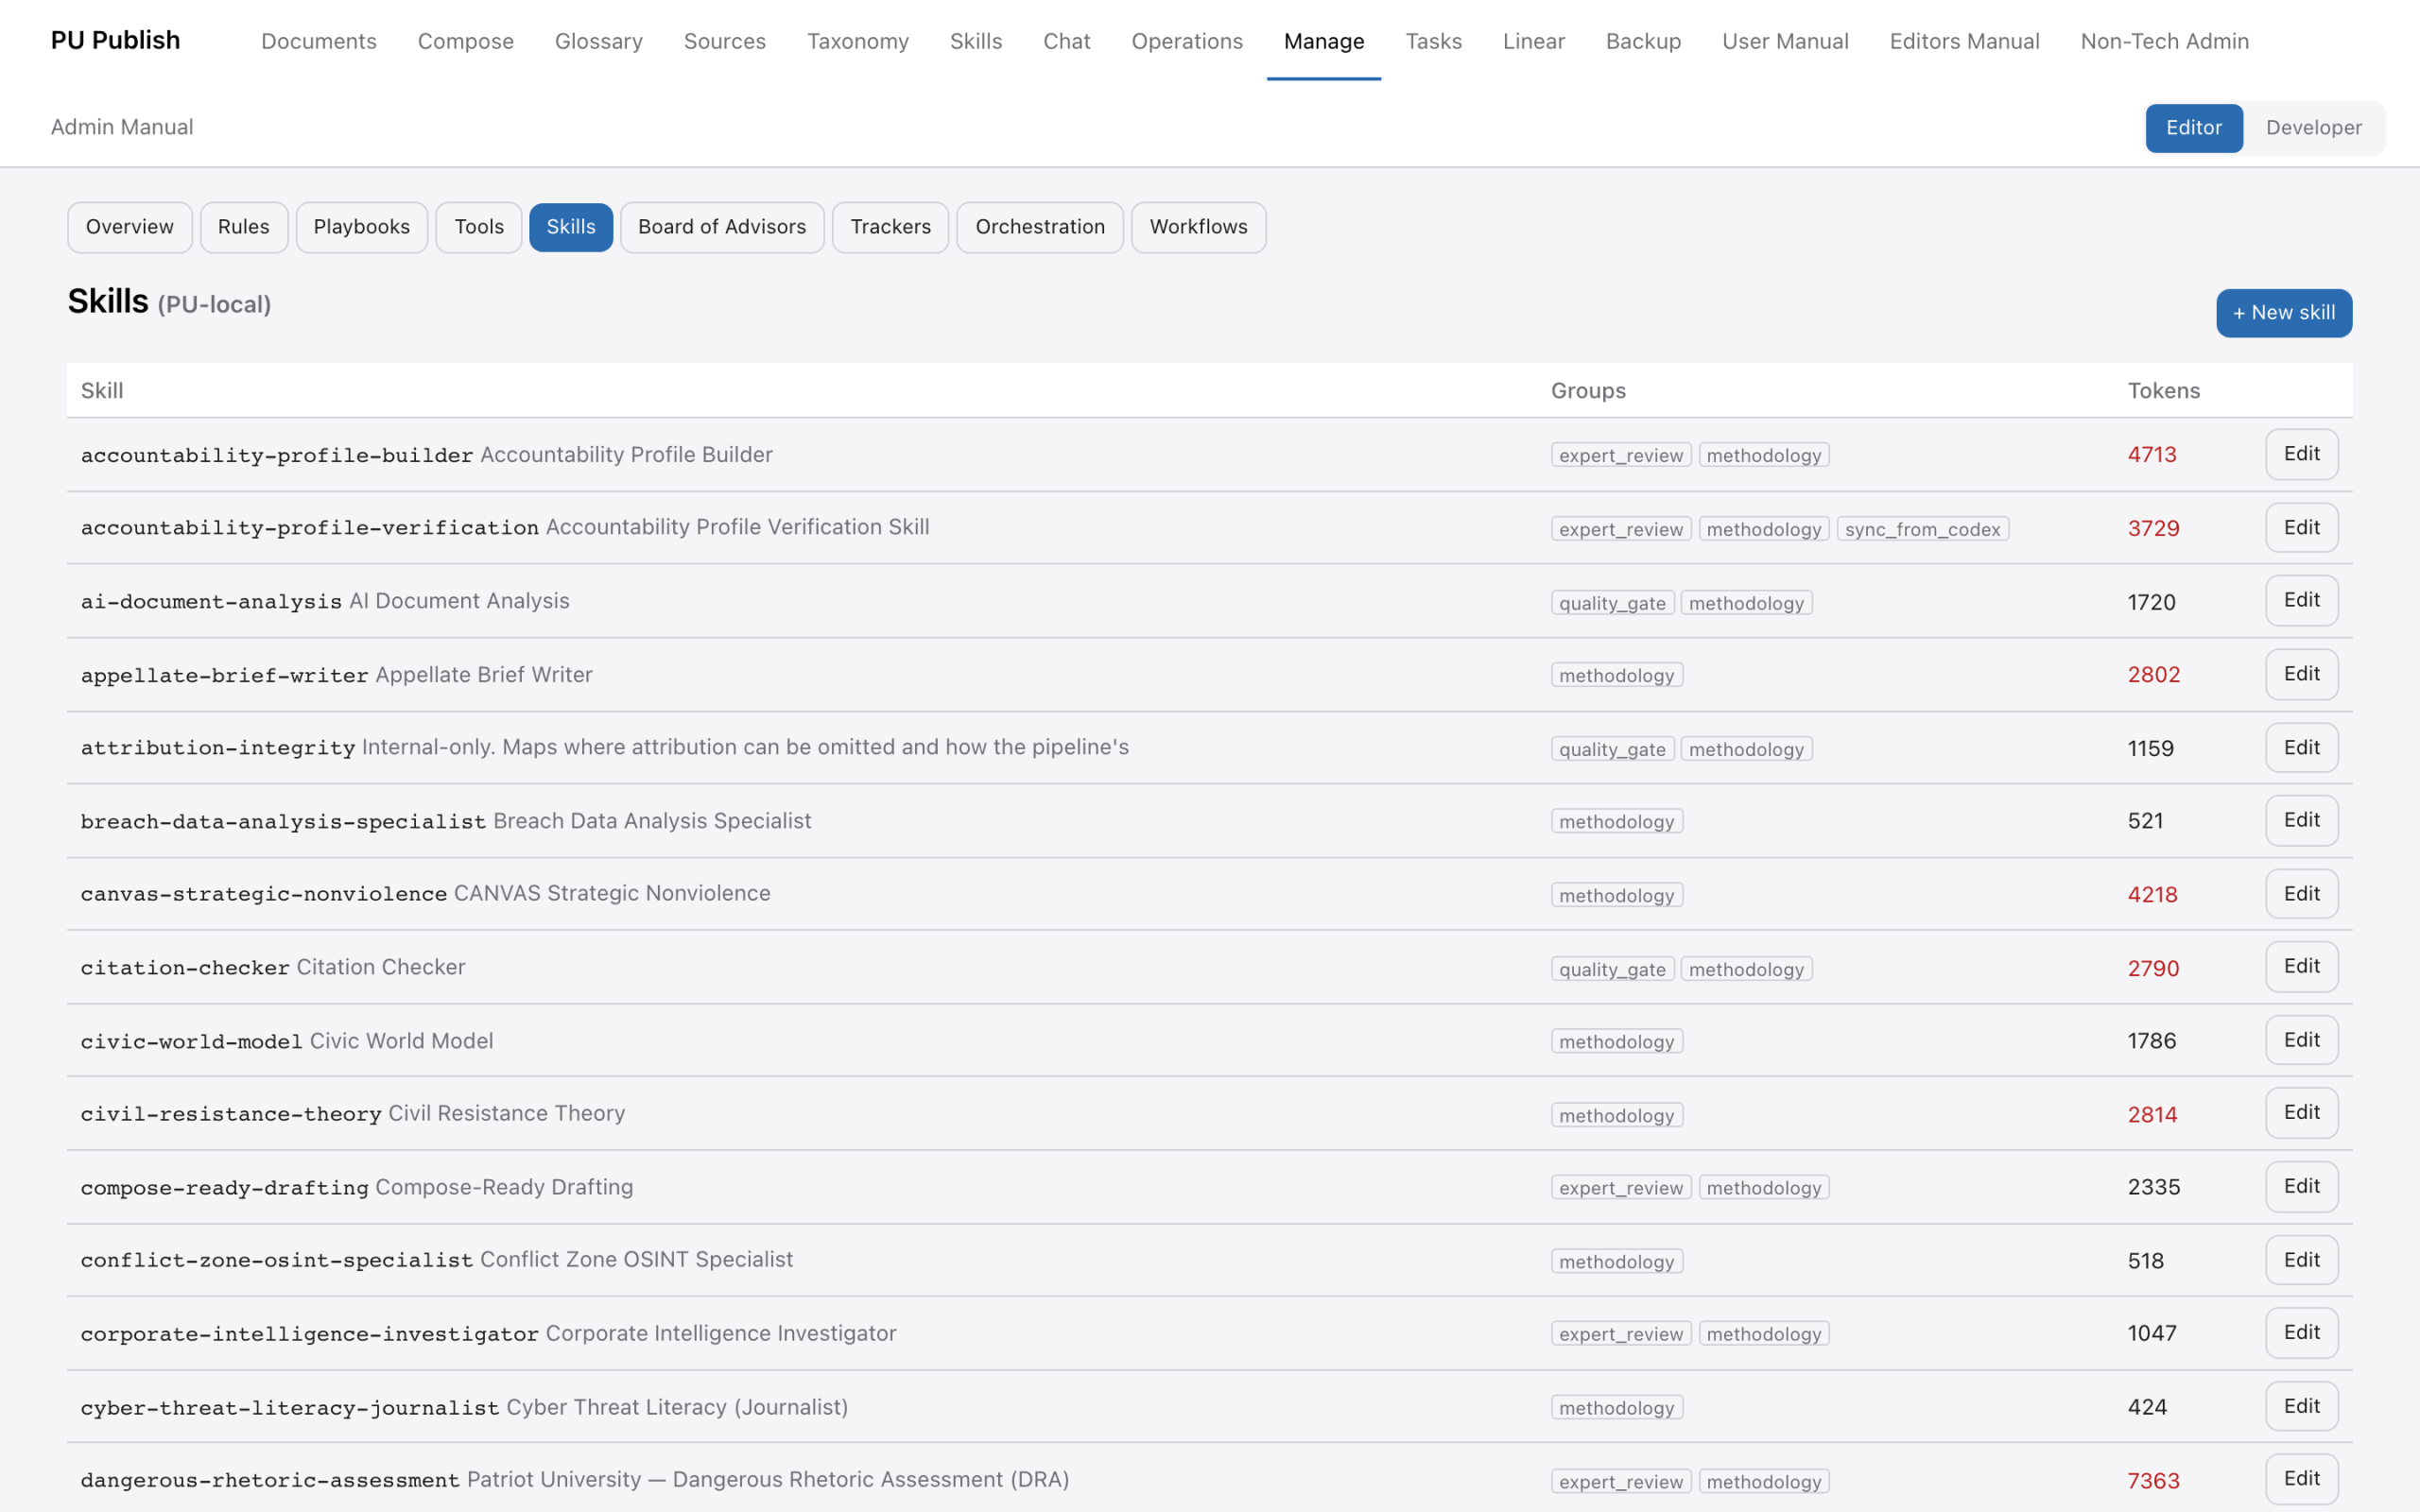Edit the appellate-brief-writer skill

click(2301, 674)
